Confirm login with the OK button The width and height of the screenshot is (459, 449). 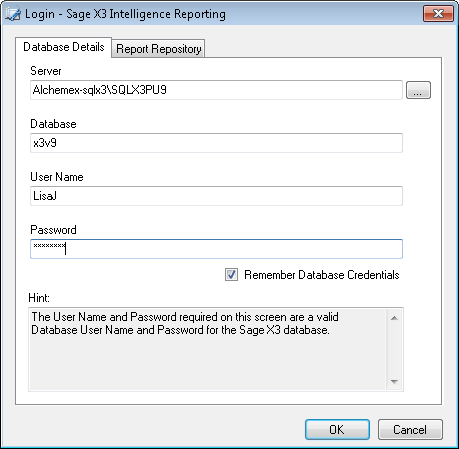pos(337,430)
